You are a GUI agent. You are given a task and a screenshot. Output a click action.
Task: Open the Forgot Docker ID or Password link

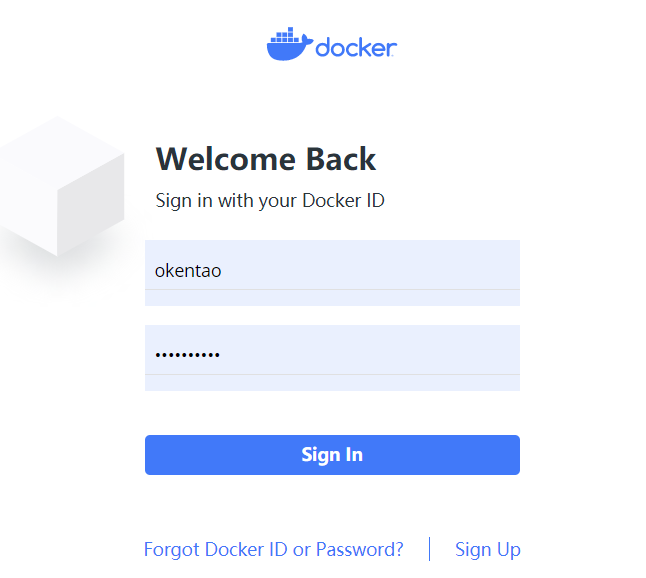(x=274, y=550)
